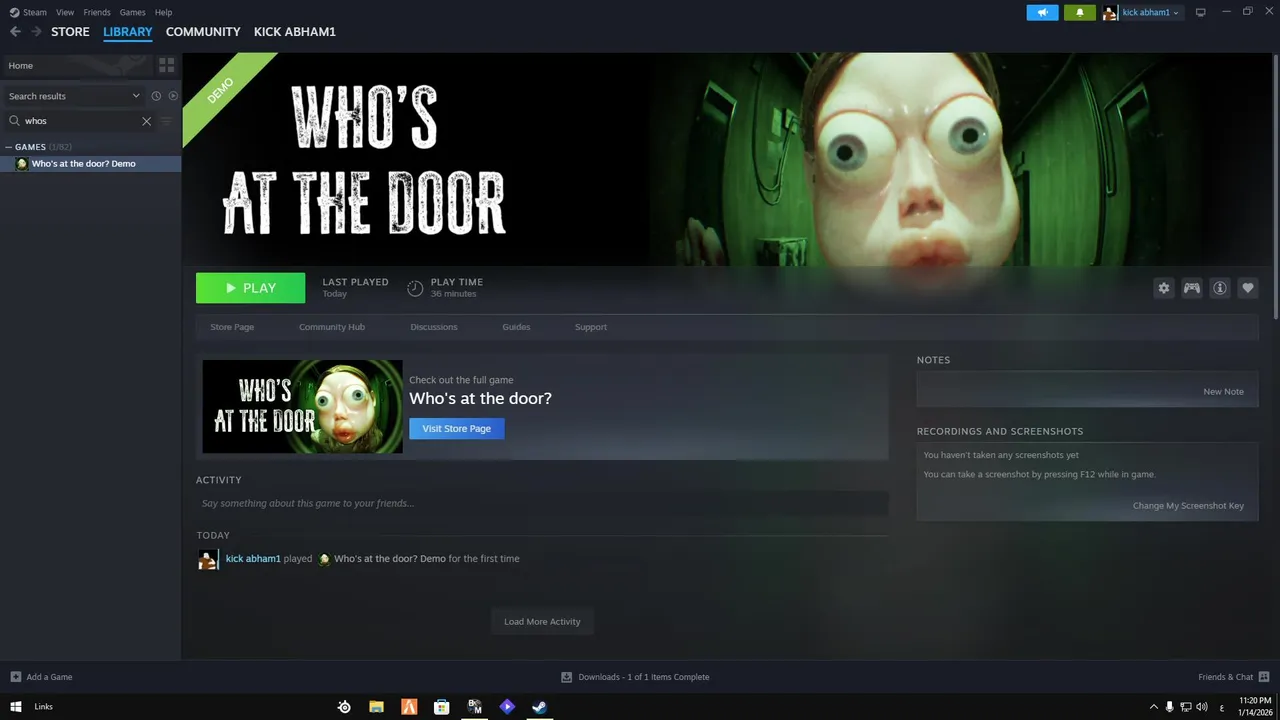
Task: Expand the kick abham1 account dropdown
Action: [x=1150, y=12]
